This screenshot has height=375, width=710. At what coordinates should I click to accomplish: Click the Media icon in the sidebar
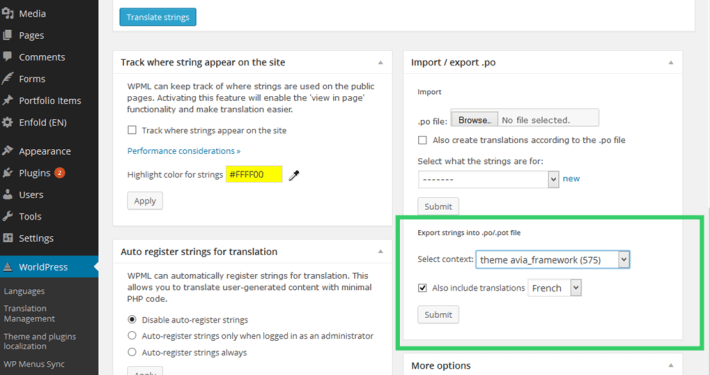[x=8, y=14]
